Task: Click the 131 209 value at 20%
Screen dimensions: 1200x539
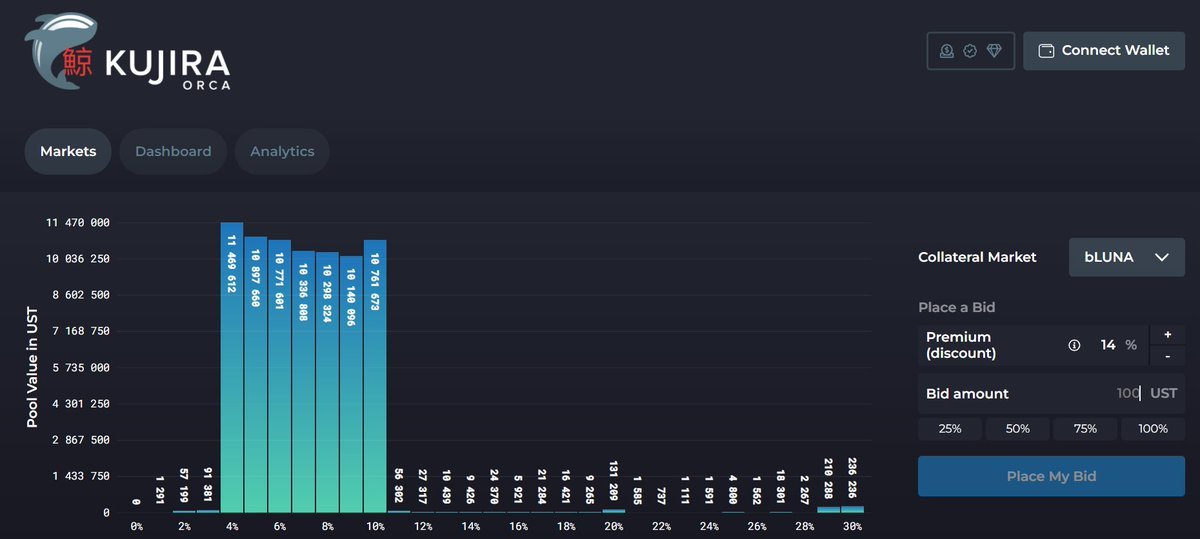Action: click(614, 482)
